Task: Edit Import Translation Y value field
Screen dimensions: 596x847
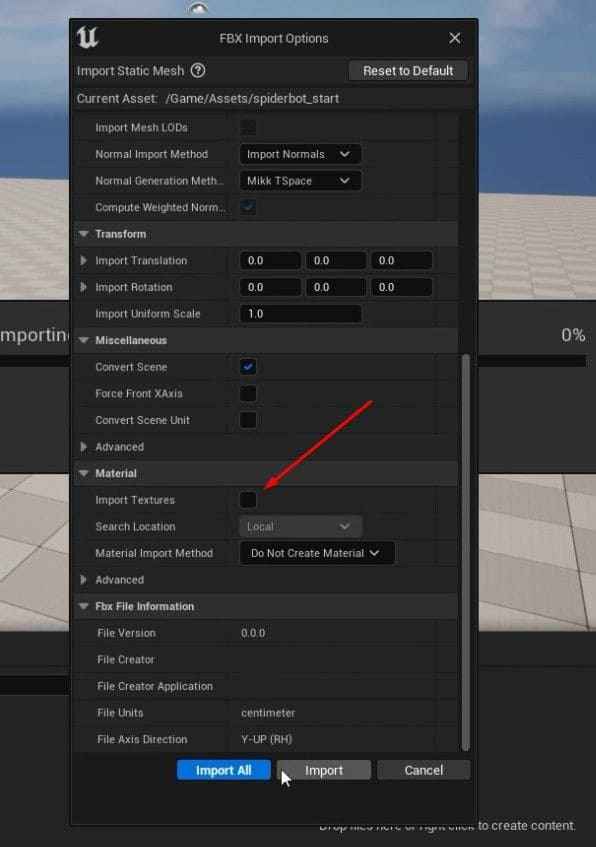Action: (336, 260)
